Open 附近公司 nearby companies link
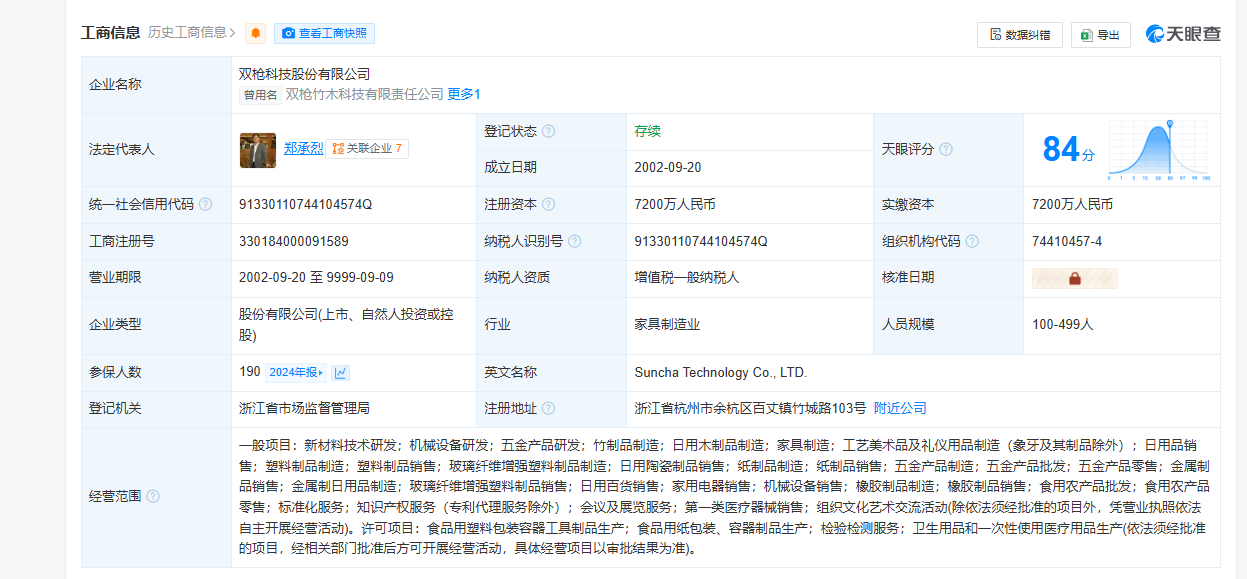 pyautogui.click(x=900, y=408)
